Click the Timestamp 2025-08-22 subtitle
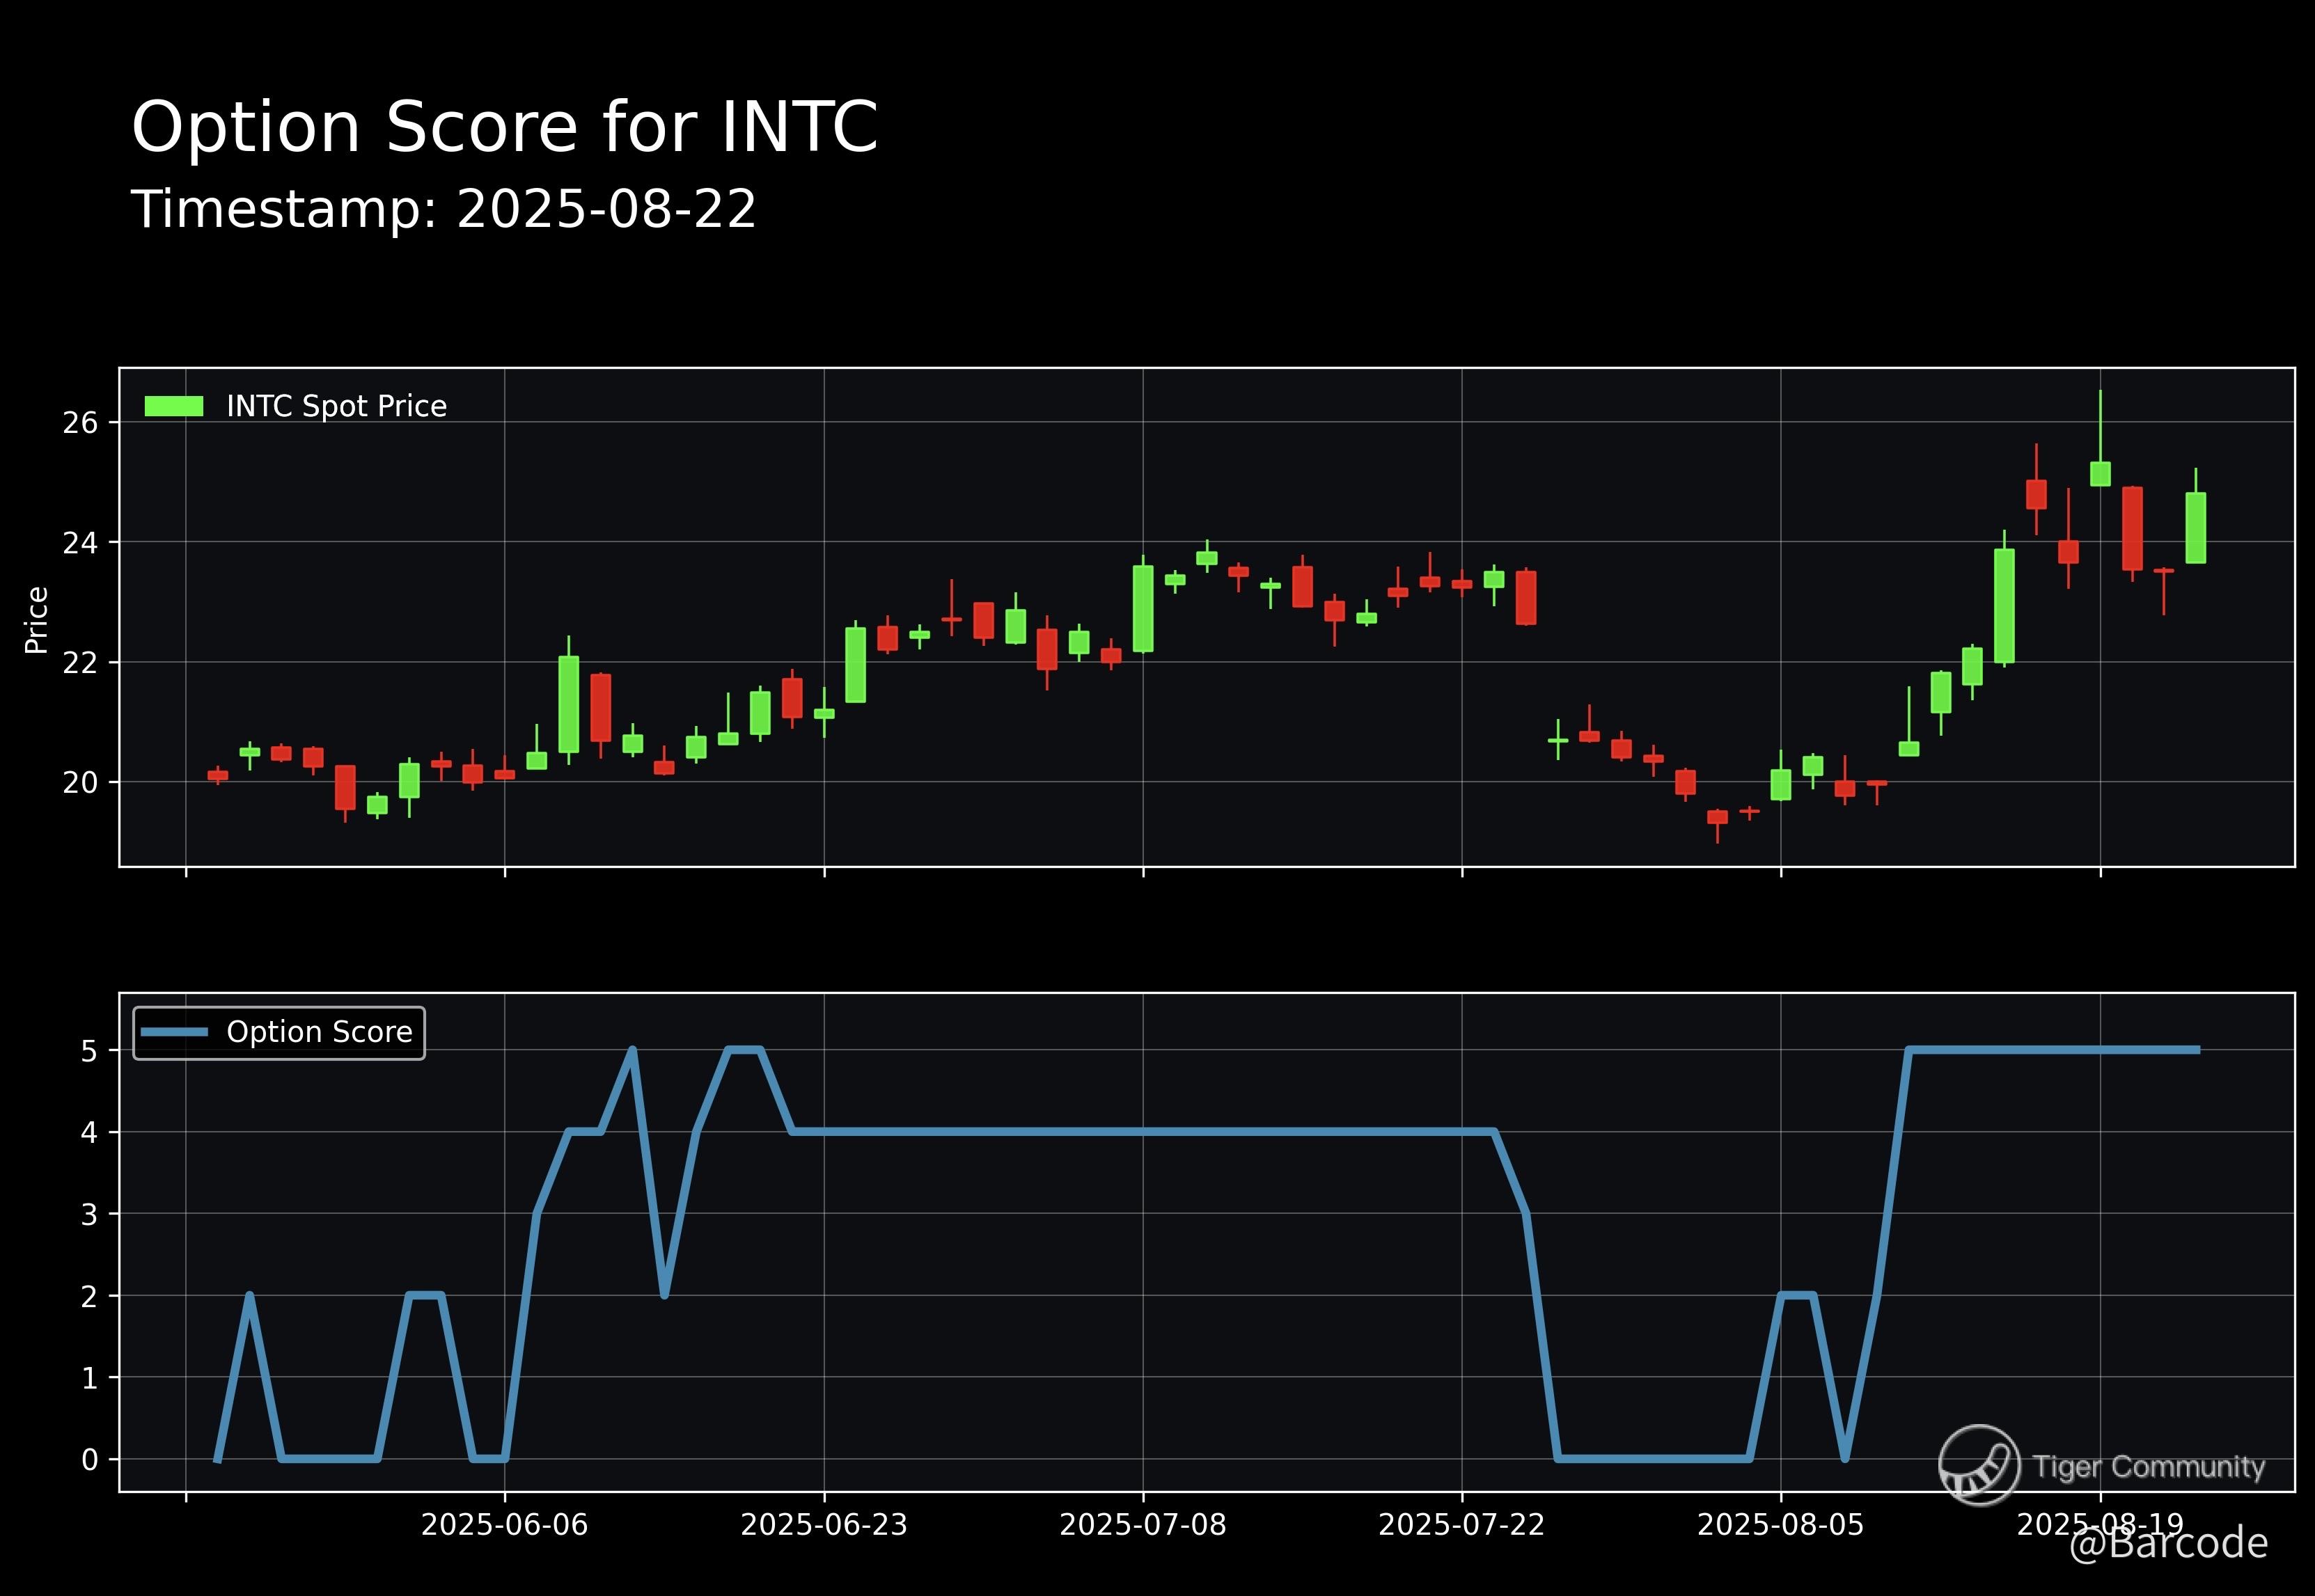The height and width of the screenshot is (1596, 2315). 443,210
